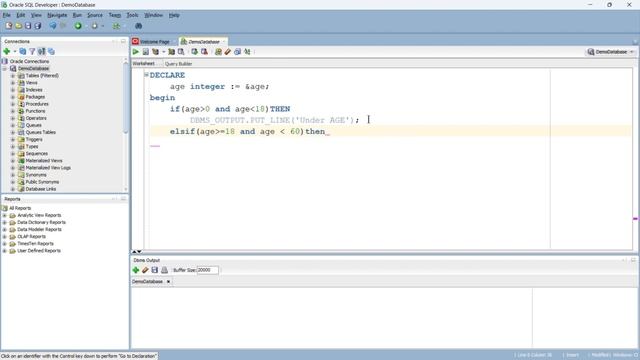Open the SQL Worksheet icon in main toolbar
Image resolution: width=640 pixels, height=360 pixels.
click(x=116, y=26)
